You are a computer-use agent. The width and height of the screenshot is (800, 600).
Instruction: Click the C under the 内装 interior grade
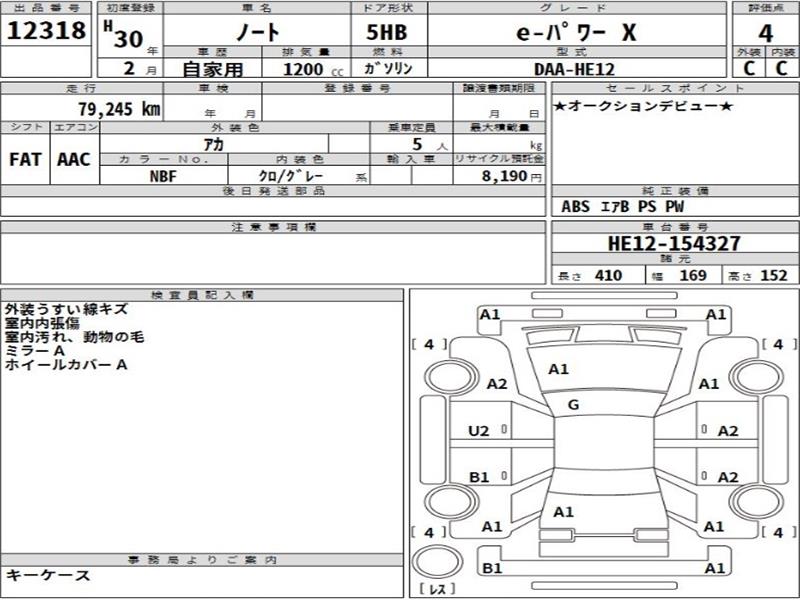[782, 68]
